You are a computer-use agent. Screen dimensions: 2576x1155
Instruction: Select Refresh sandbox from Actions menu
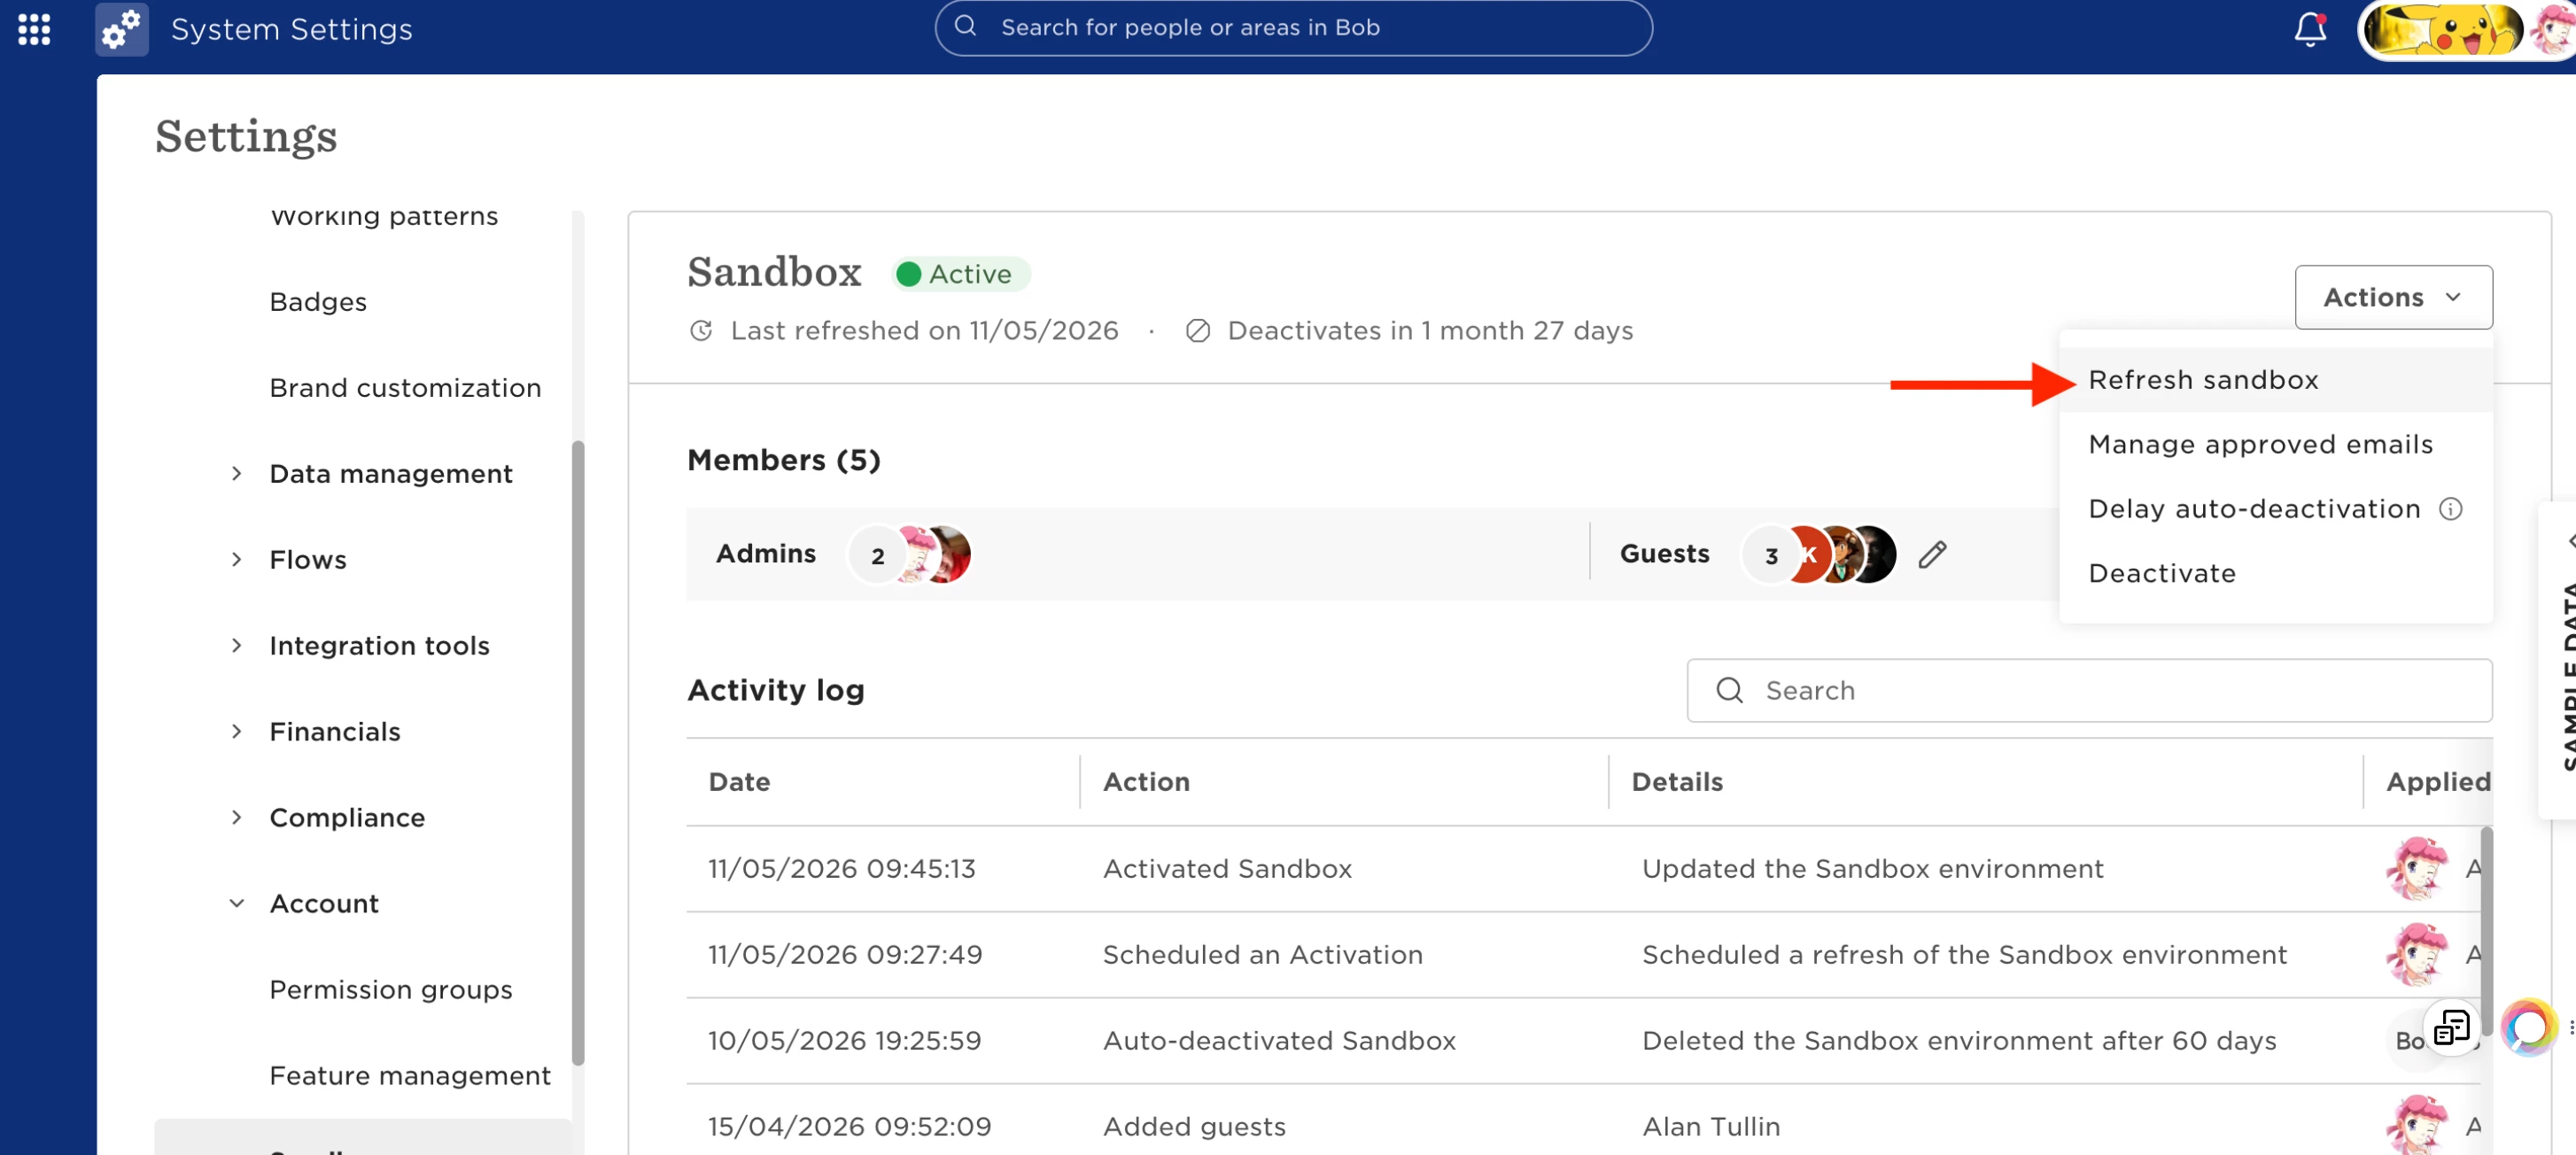(2275, 380)
